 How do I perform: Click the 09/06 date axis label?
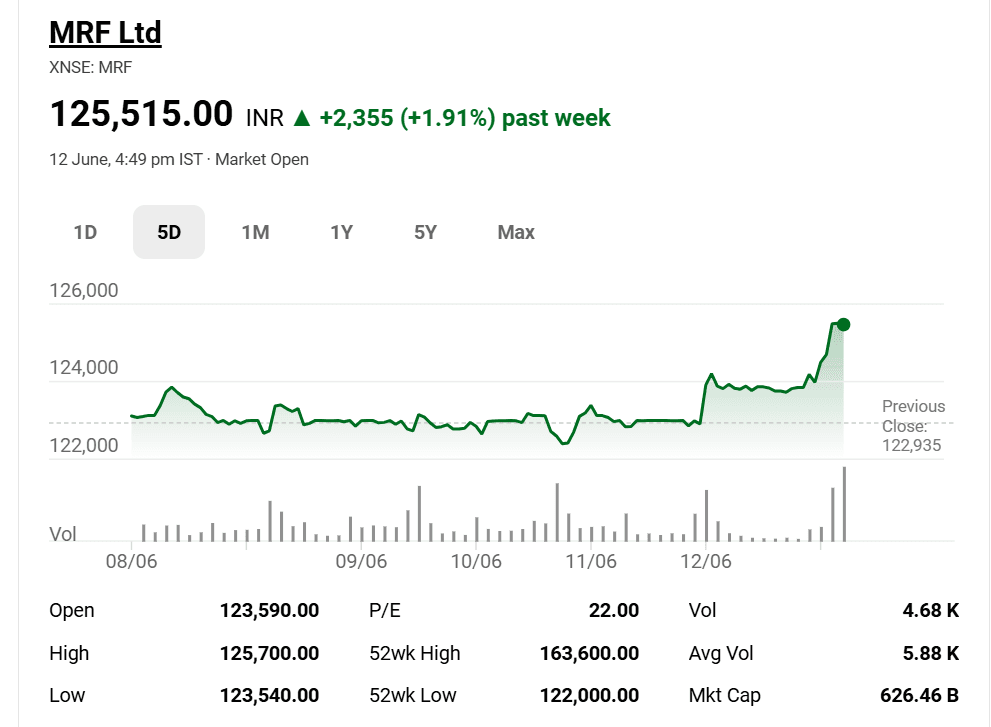361,561
